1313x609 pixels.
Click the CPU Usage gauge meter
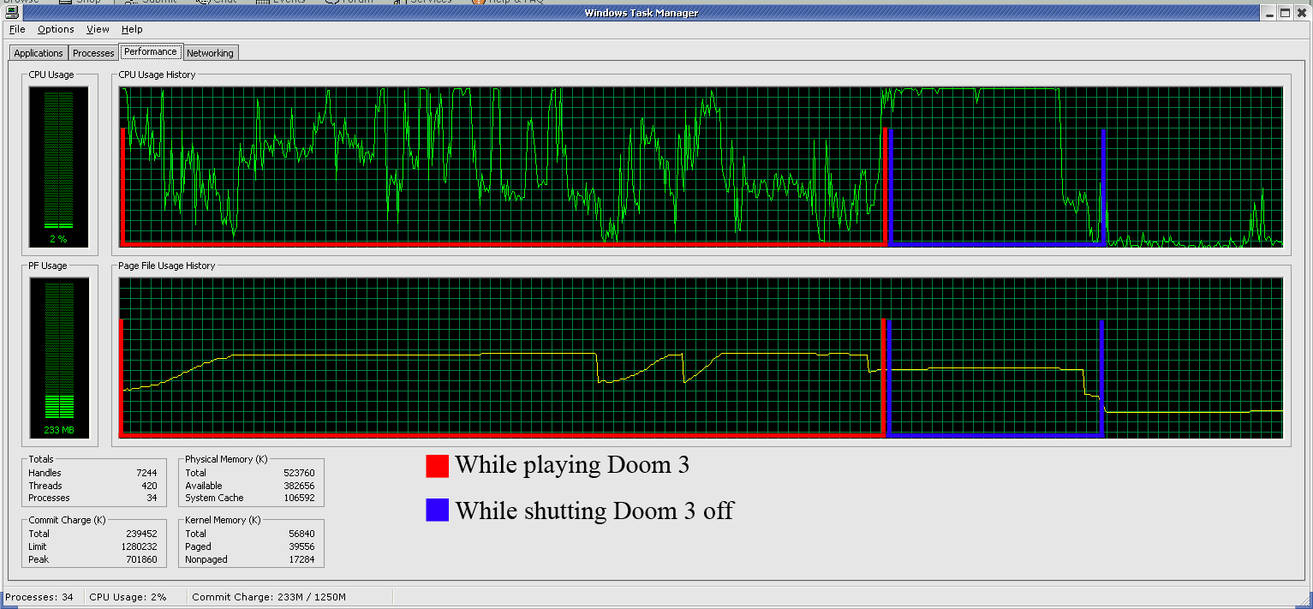coord(59,166)
